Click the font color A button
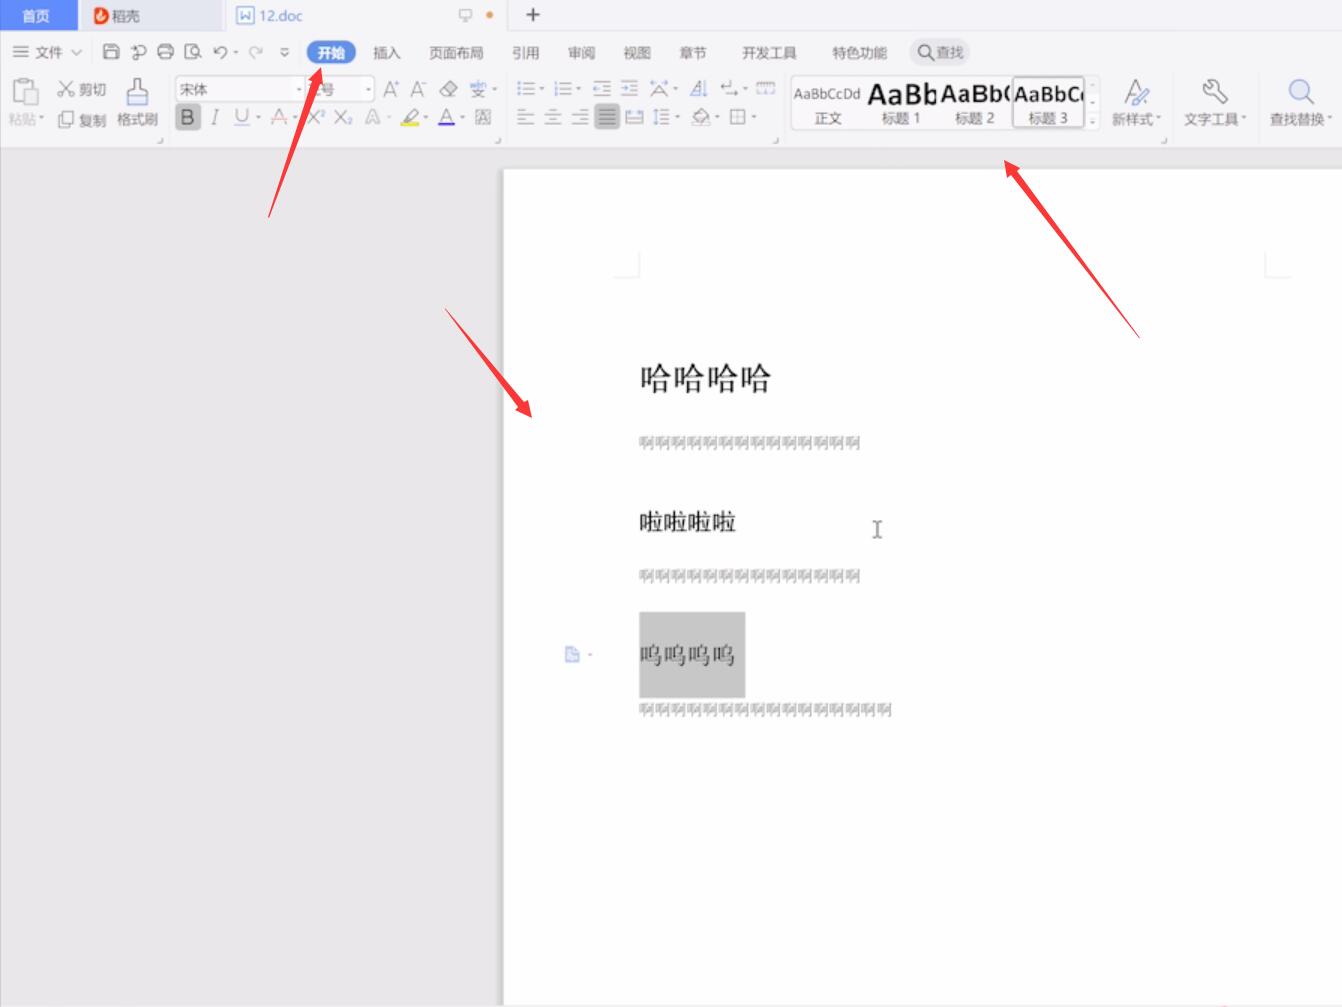Image resolution: width=1342 pixels, height=1007 pixels. (x=446, y=117)
